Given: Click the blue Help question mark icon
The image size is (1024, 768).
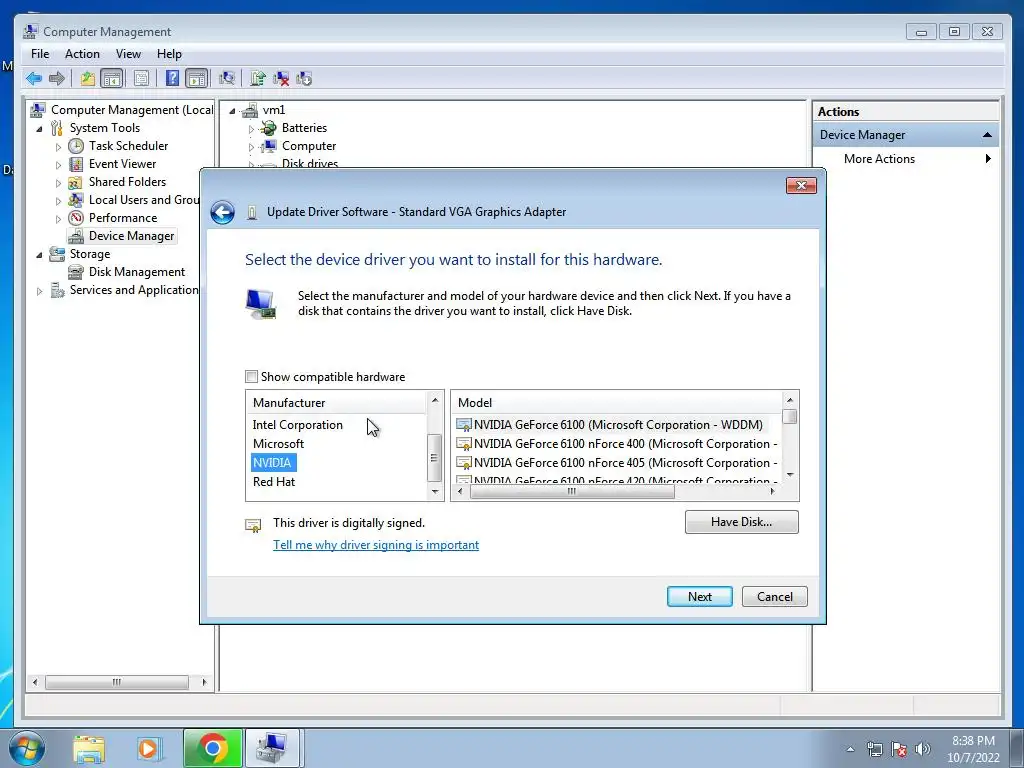Looking at the screenshot, I should (x=172, y=79).
